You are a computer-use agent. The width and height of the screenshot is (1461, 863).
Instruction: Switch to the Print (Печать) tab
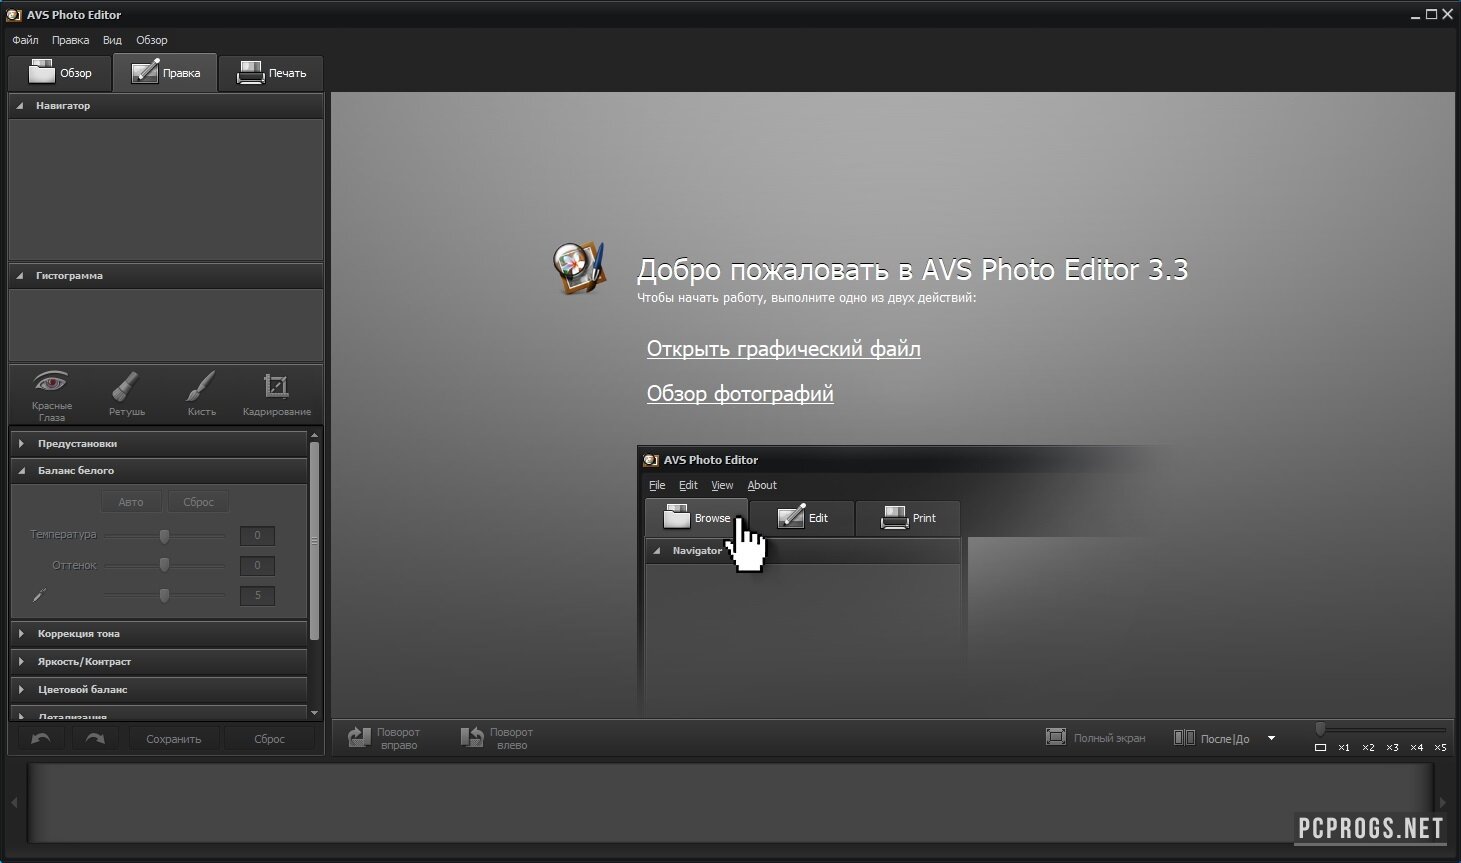[x=271, y=73]
